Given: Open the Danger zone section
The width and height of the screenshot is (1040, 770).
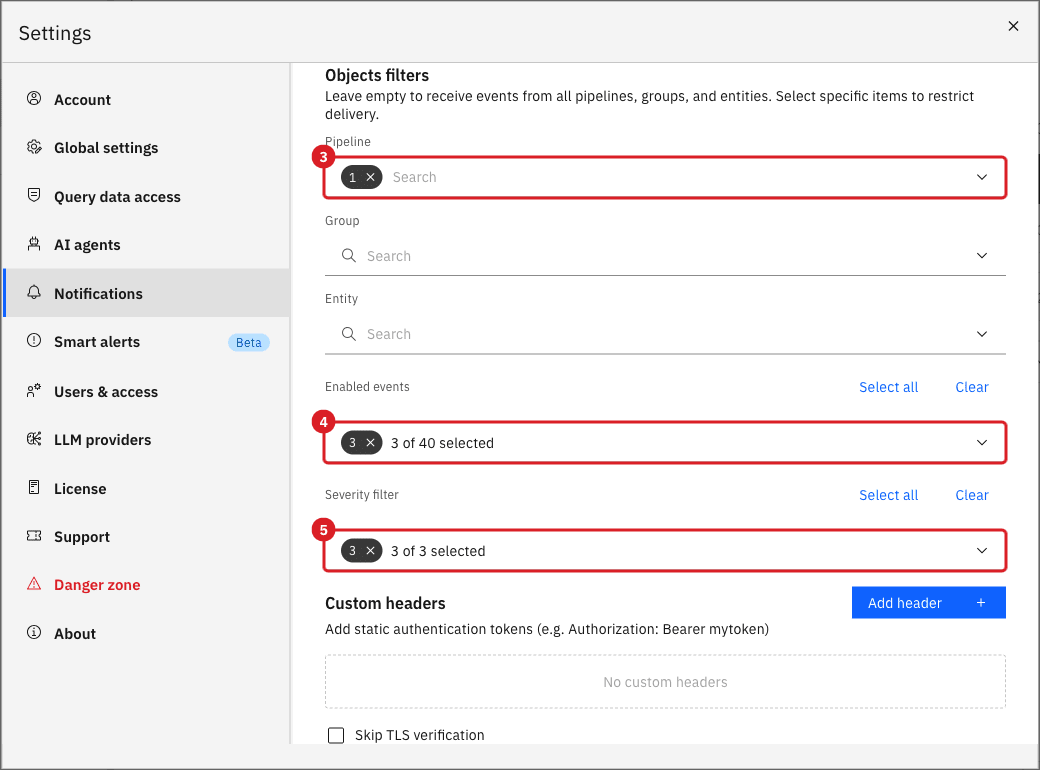Looking at the screenshot, I should coord(147,585).
